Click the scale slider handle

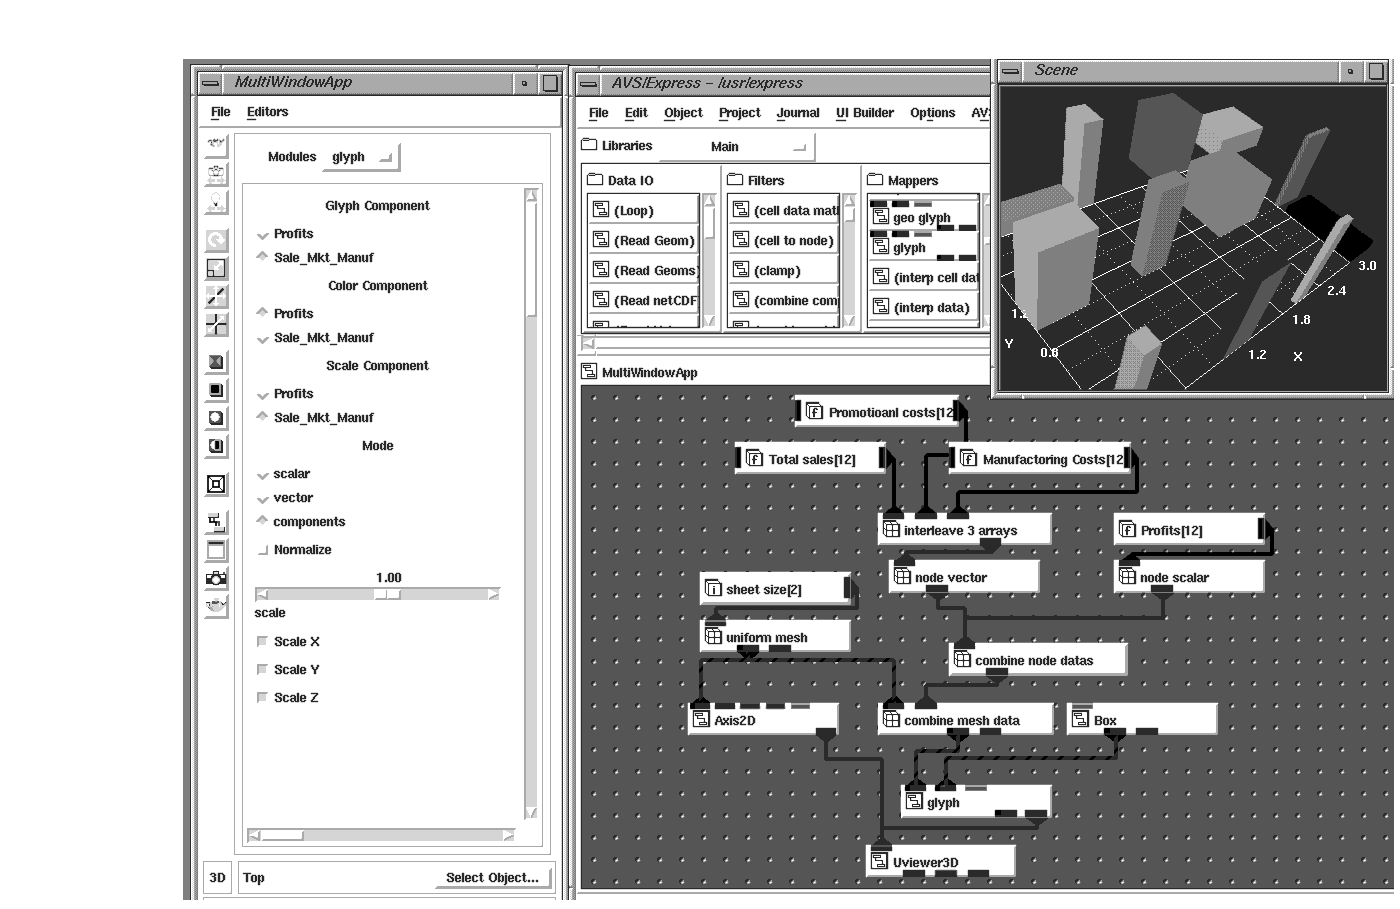388,594
